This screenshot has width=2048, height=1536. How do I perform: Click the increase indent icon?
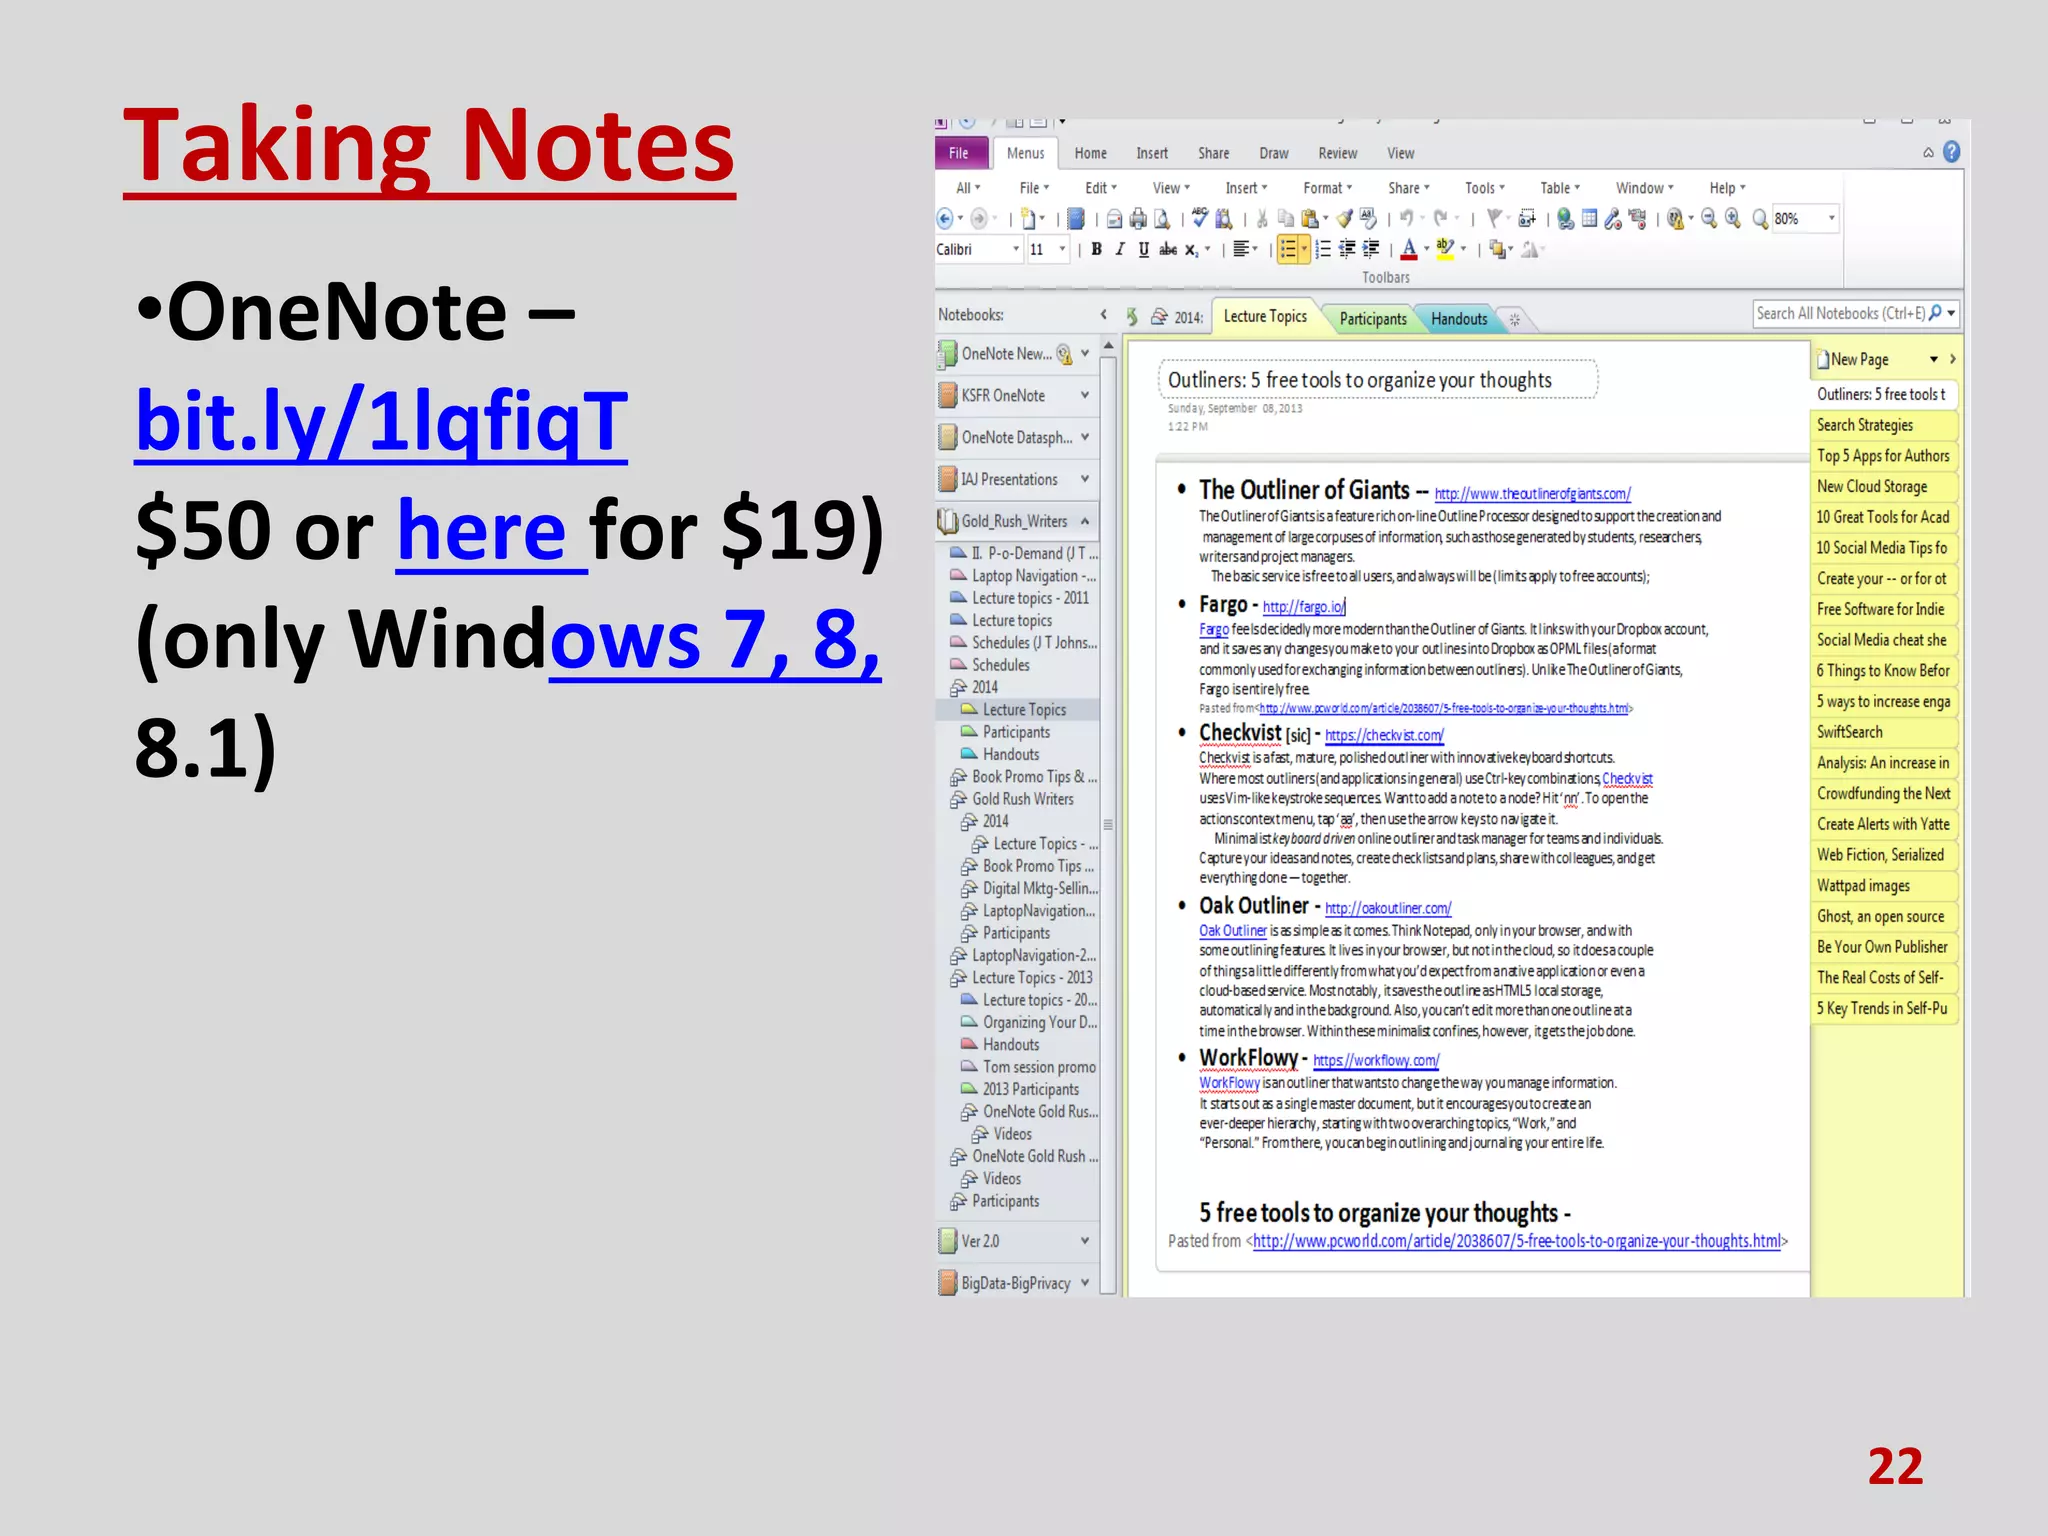(x=1370, y=249)
